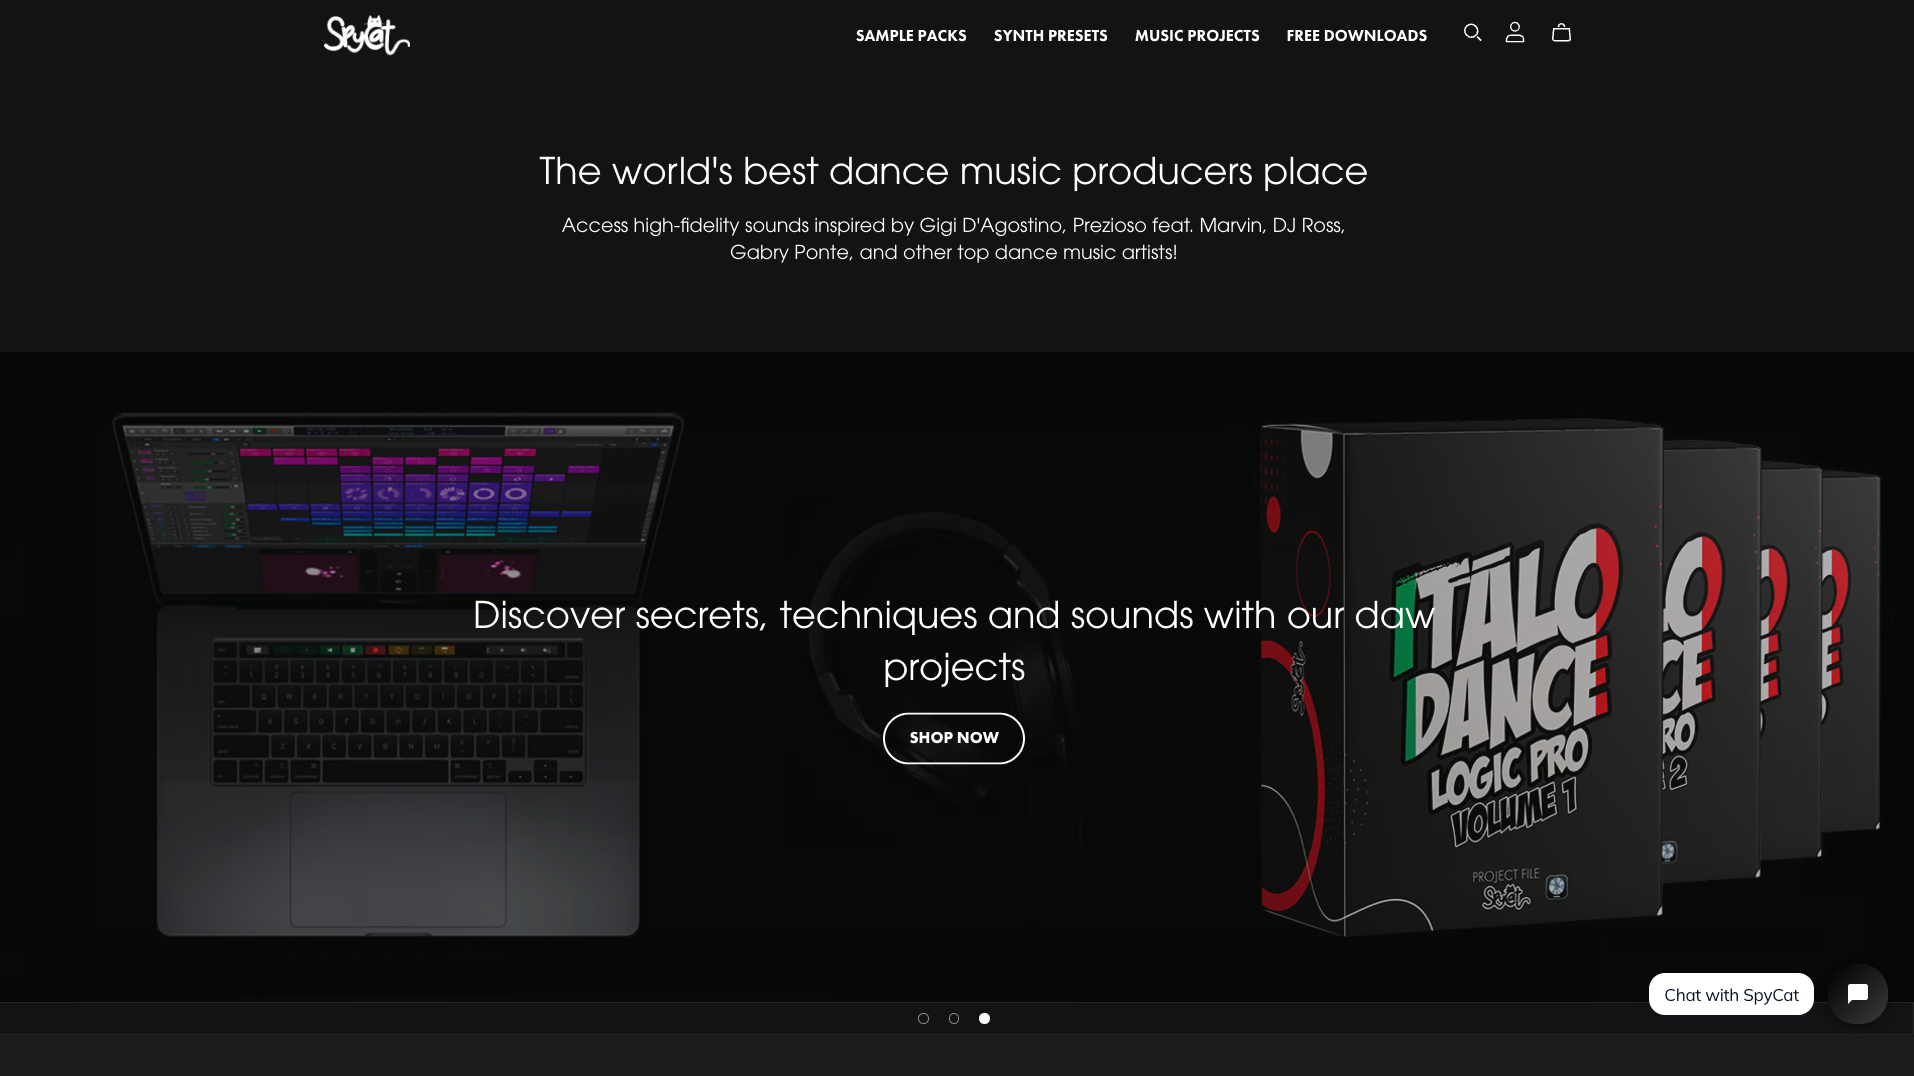This screenshot has width=1914, height=1076.
Task: Click the 'Access high-fidelity sounds inspired by' paragraph
Action: 953,239
